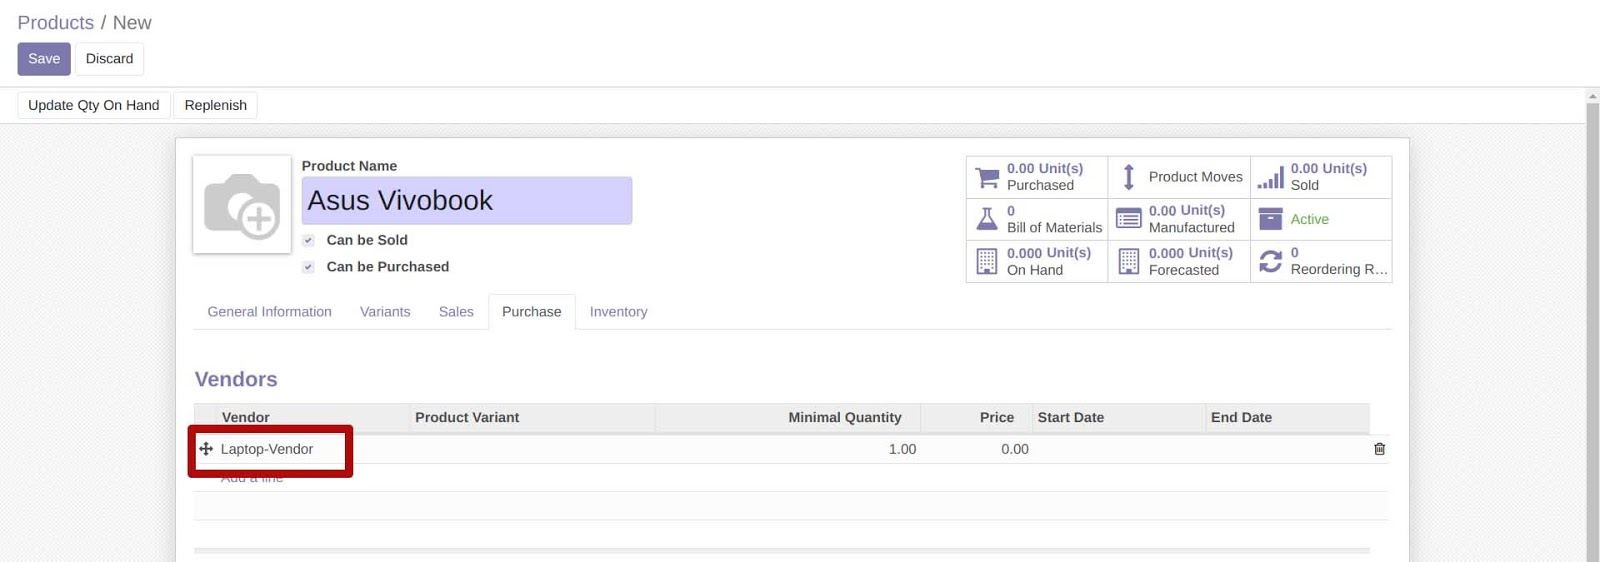Sort by Vendor column header
Image resolution: width=1600 pixels, height=562 pixels.
(x=314, y=417)
